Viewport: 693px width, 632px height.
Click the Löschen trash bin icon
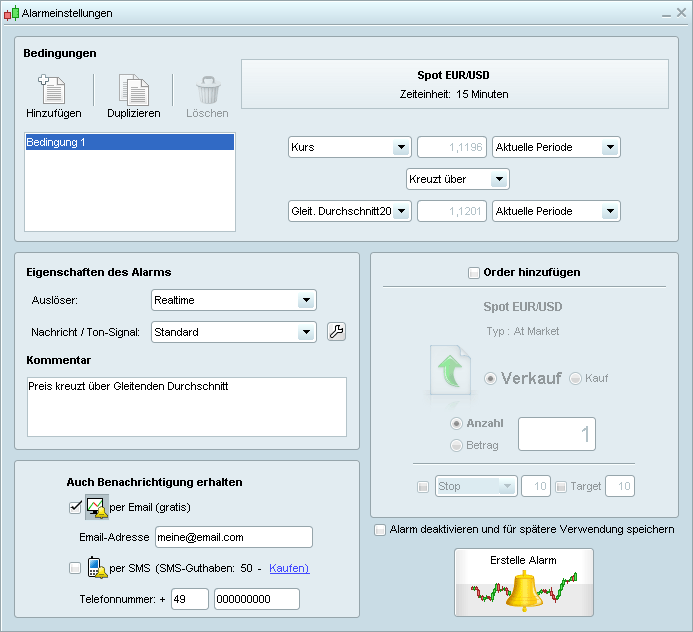coord(208,90)
